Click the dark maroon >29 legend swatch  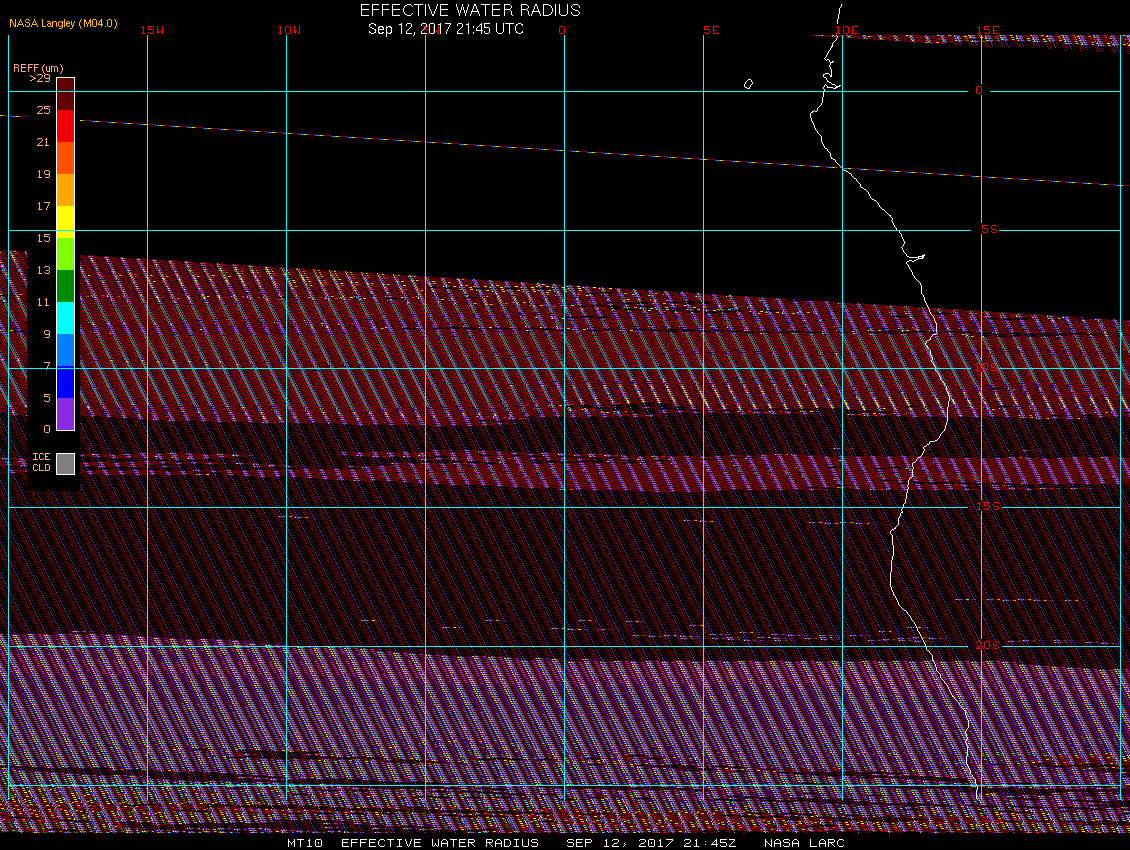[66, 94]
